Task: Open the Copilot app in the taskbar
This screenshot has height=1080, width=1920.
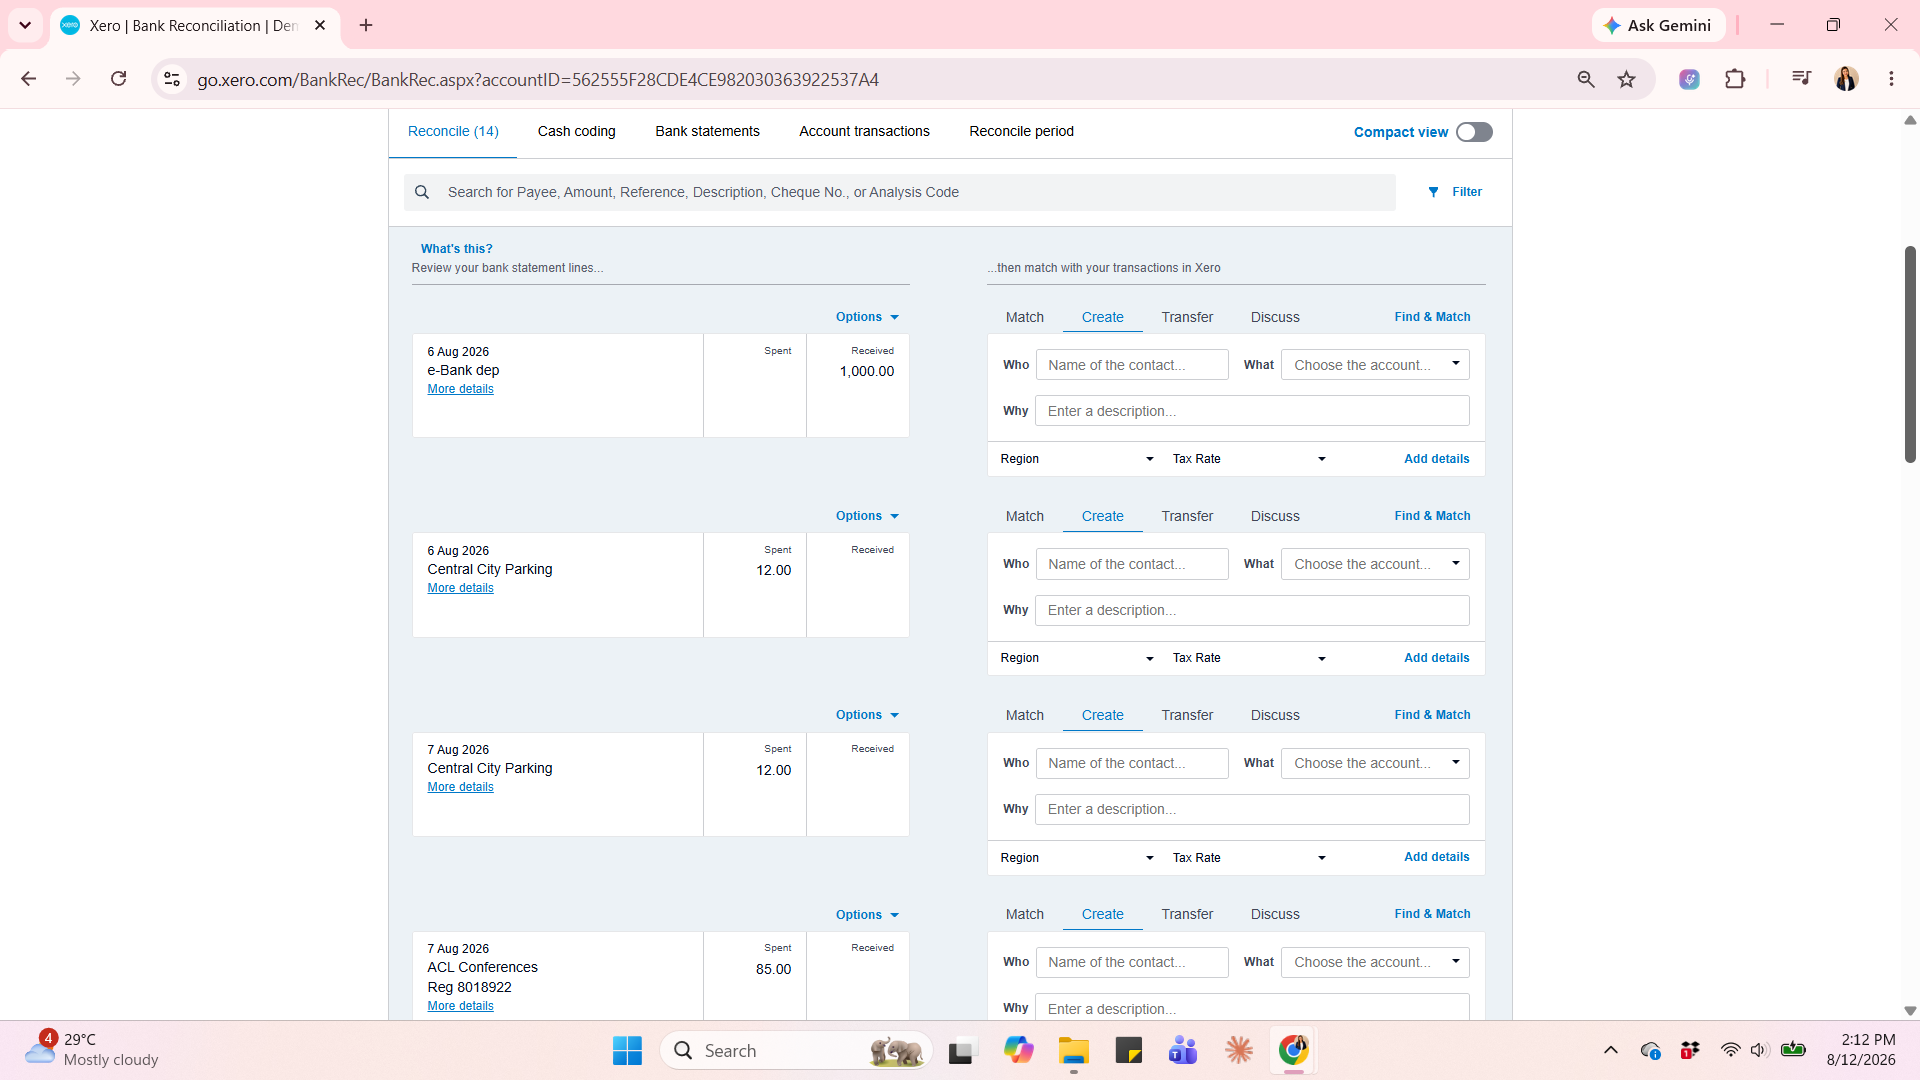Action: tap(1019, 1050)
